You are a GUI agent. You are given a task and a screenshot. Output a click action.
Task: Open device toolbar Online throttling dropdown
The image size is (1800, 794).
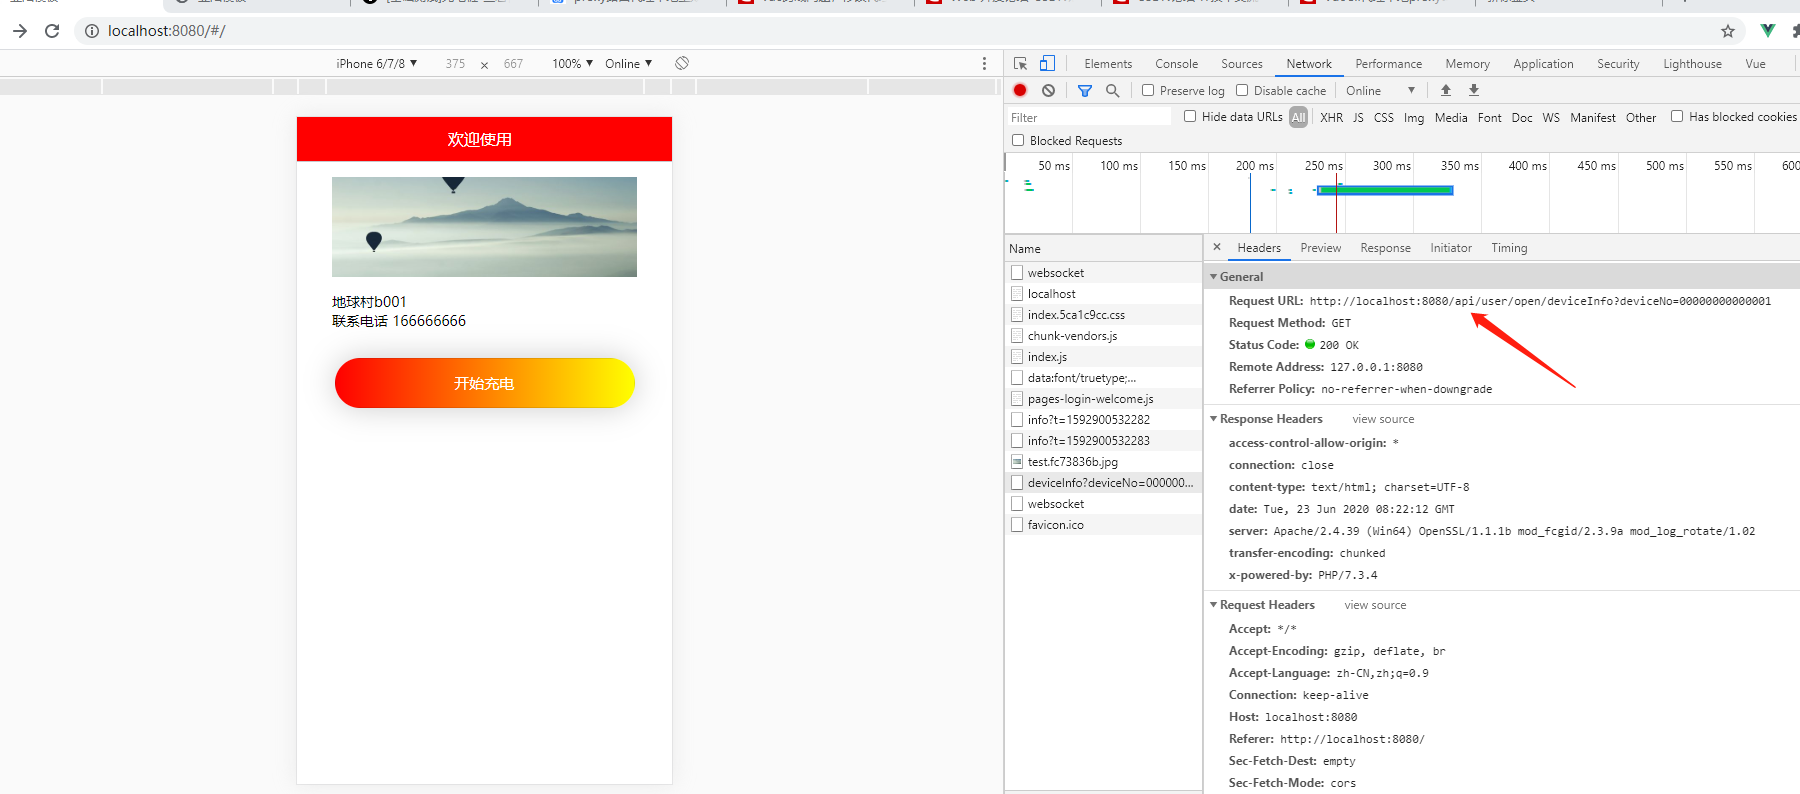[x=629, y=63]
